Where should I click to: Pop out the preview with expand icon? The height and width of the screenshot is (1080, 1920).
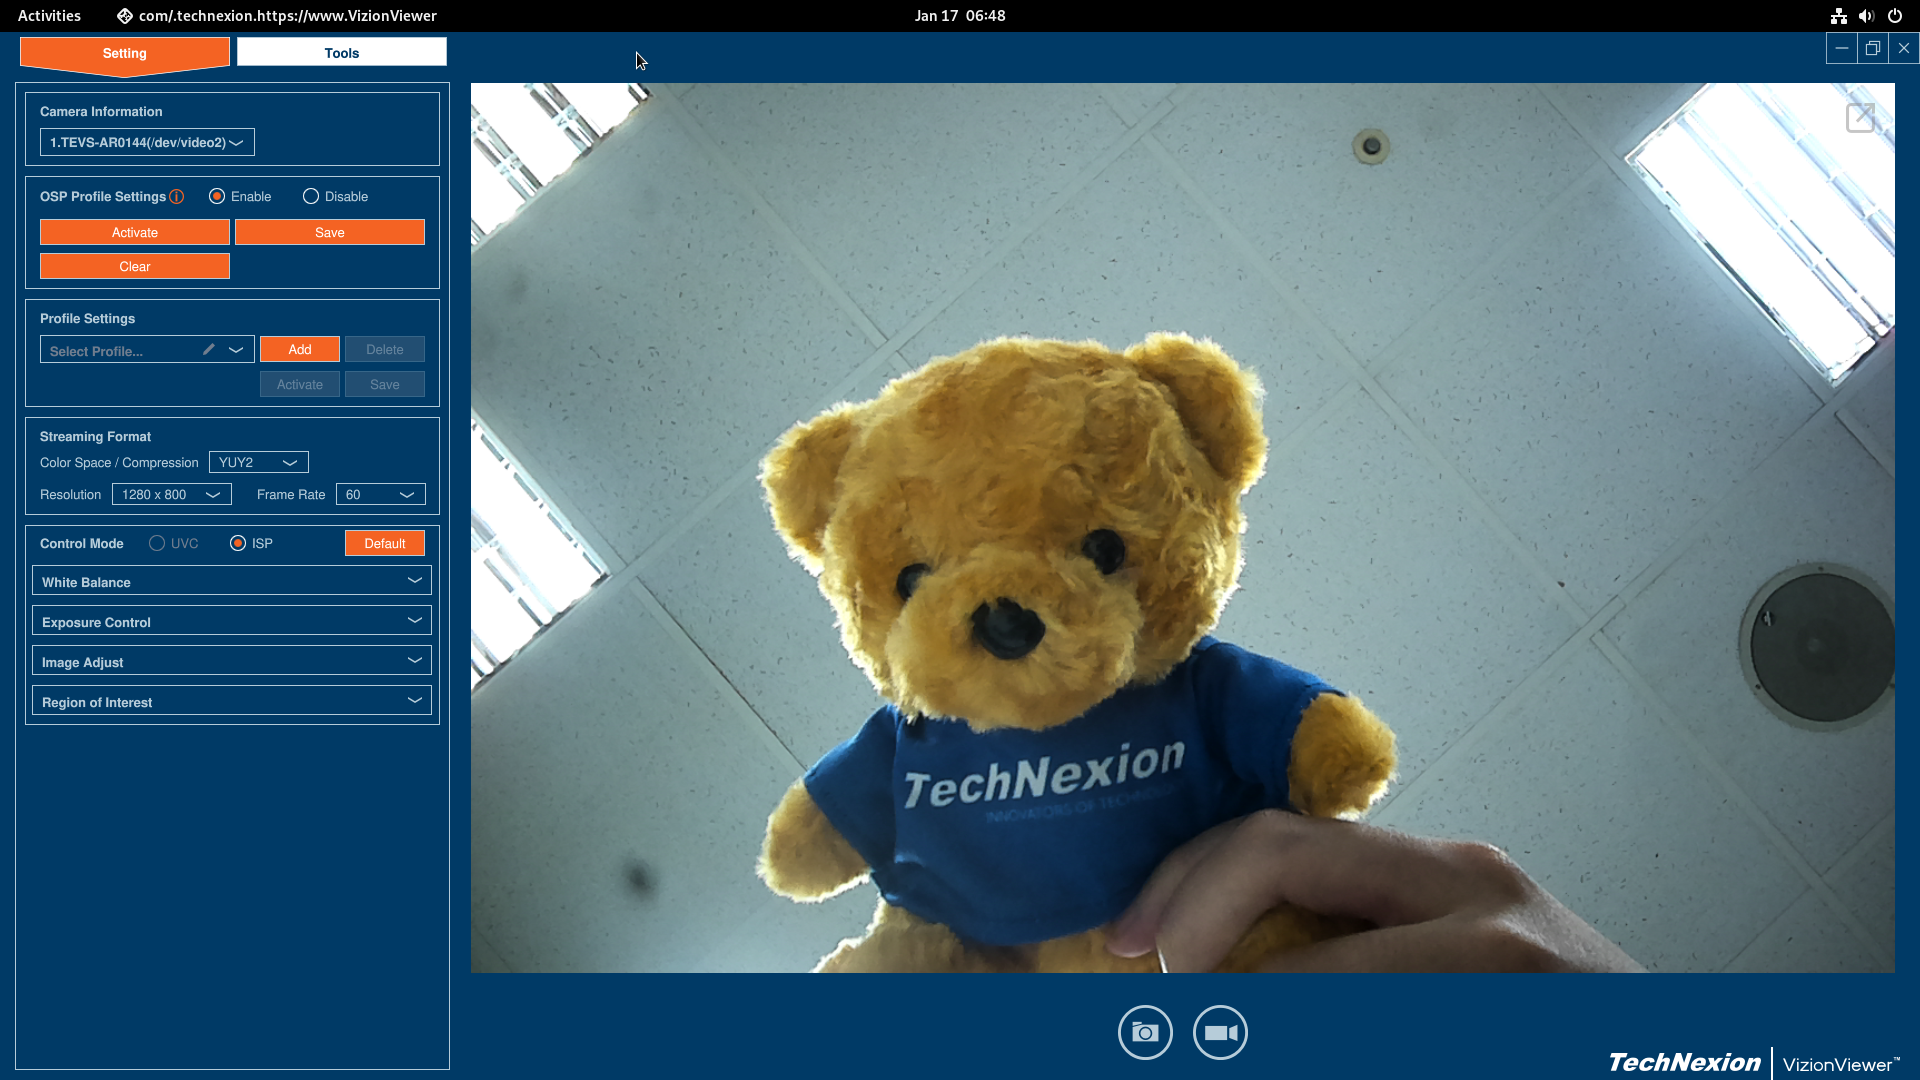[1860, 118]
